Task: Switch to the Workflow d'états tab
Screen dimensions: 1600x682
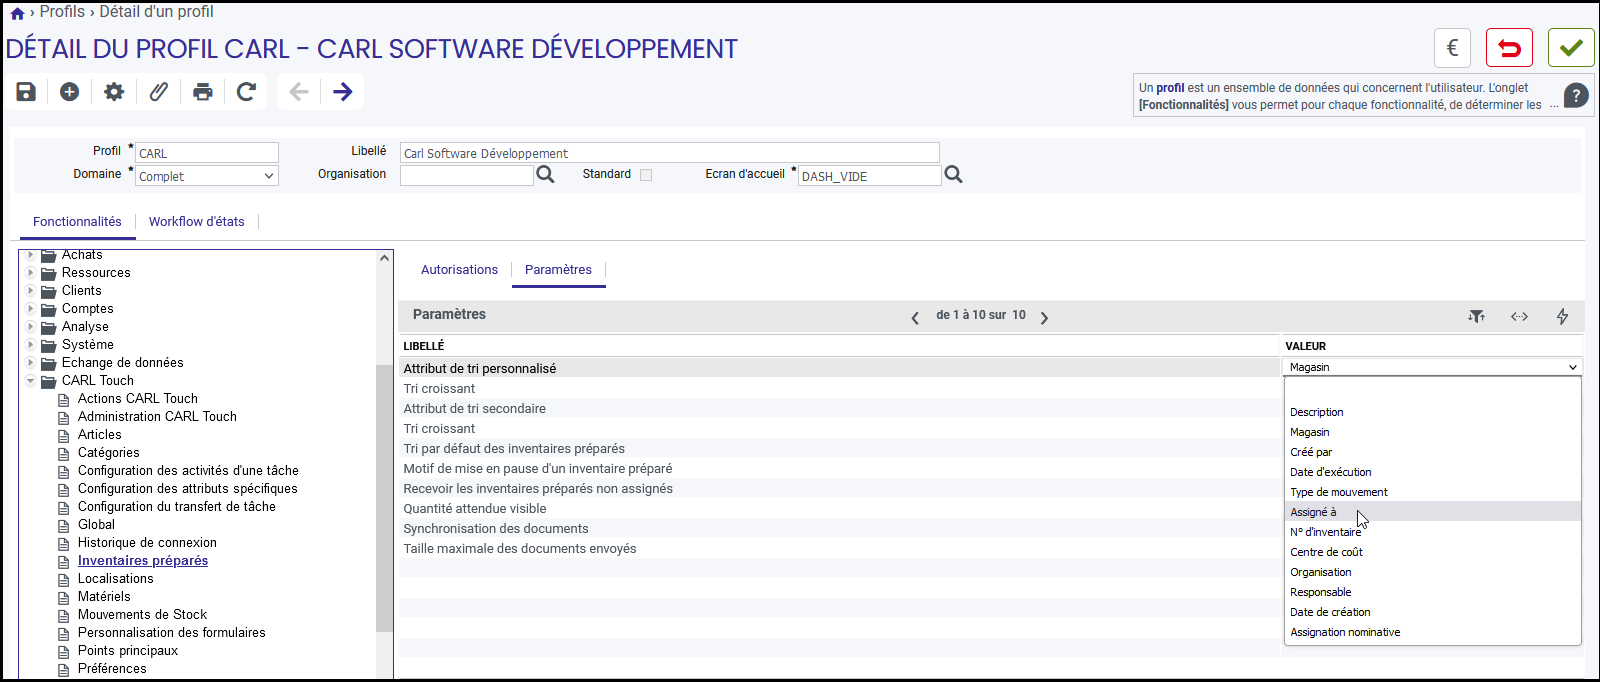Action: (x=197, y=222)
